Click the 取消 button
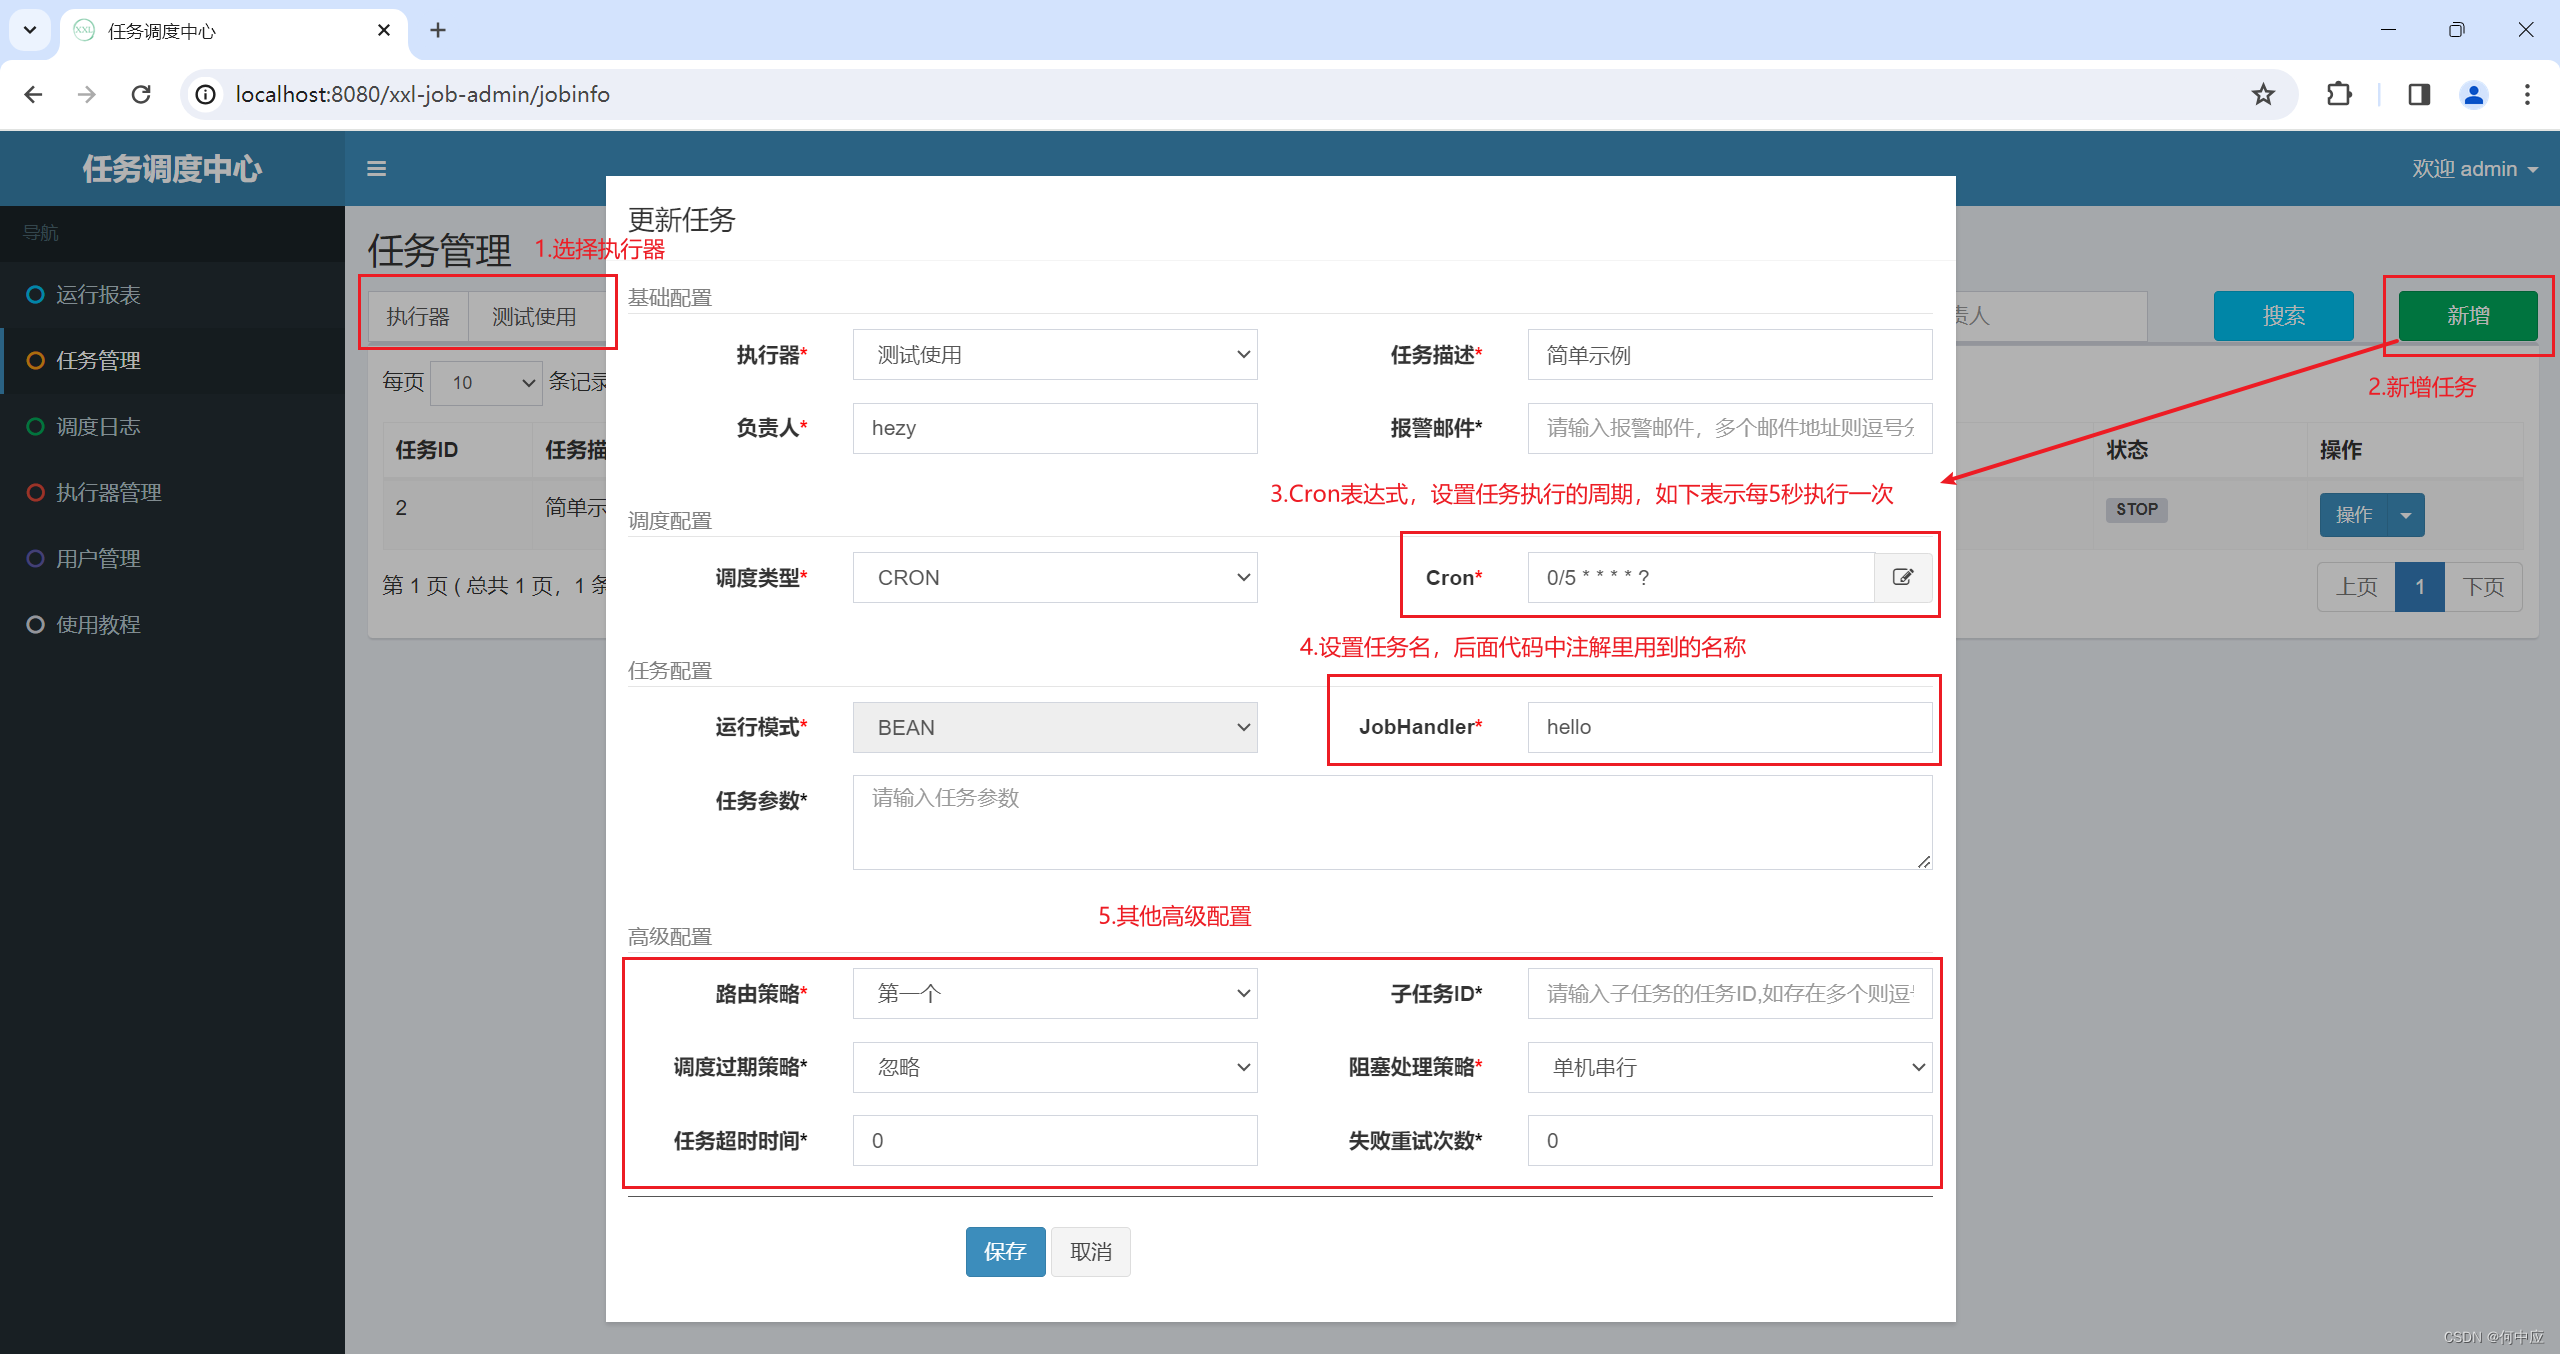 [1090, 1251]
